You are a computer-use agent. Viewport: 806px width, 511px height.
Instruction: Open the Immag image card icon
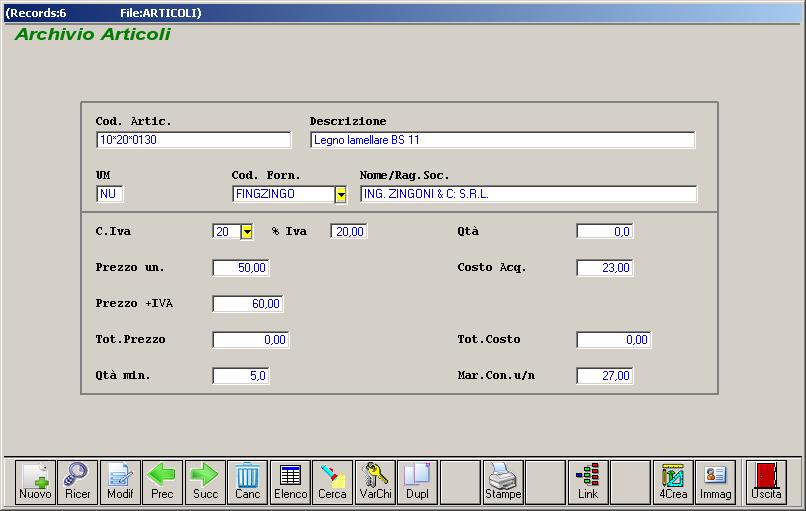[715, 482]
